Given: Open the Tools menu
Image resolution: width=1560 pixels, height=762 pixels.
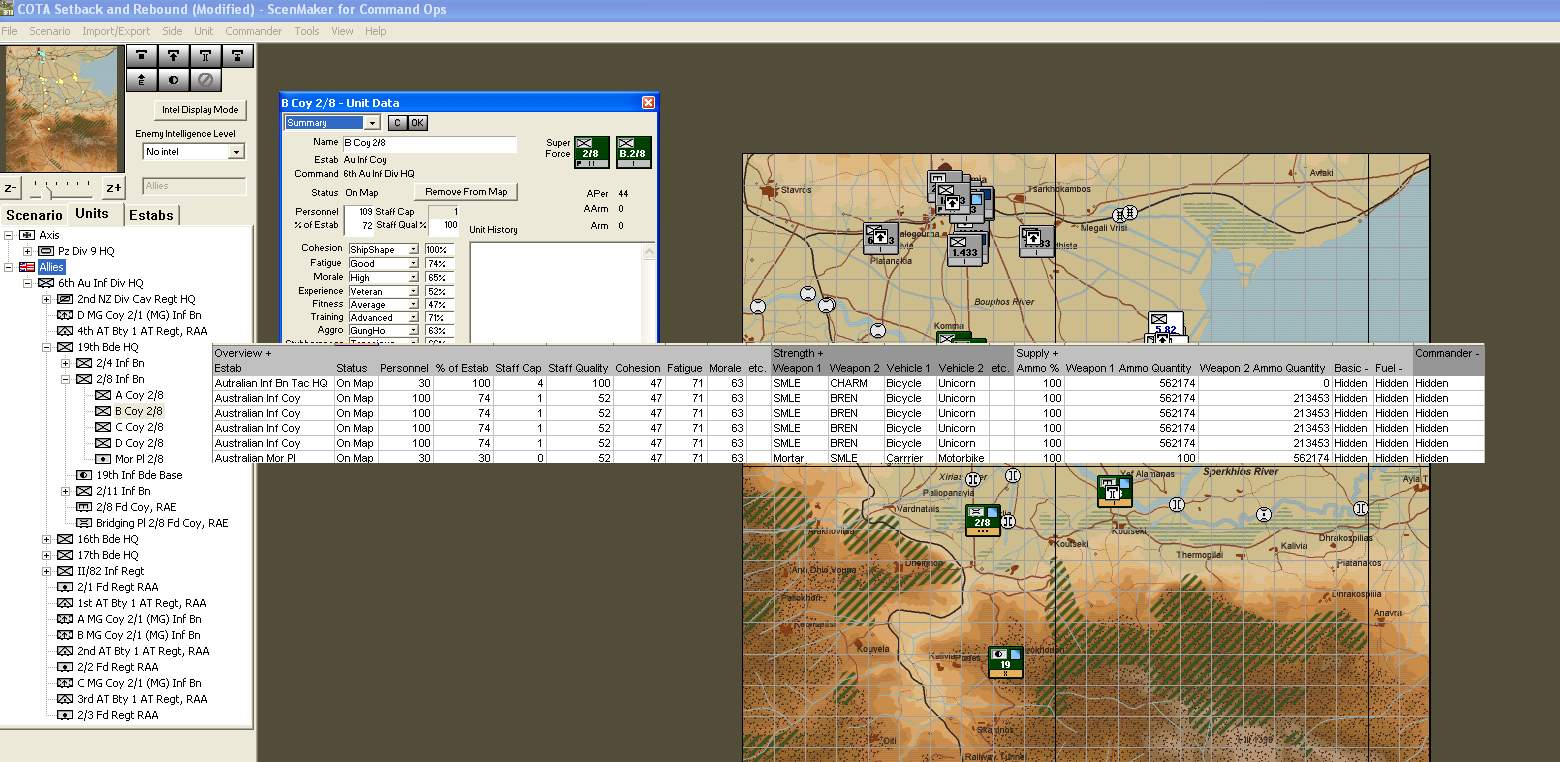Looking at the screenshot, I should [307, 31].
